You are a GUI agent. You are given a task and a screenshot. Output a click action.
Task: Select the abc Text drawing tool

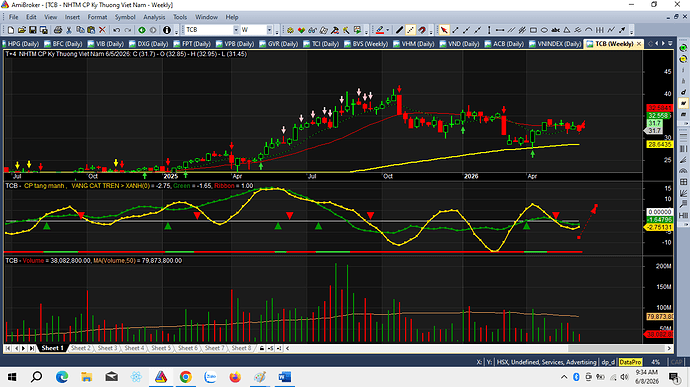[x=555, y=30]
